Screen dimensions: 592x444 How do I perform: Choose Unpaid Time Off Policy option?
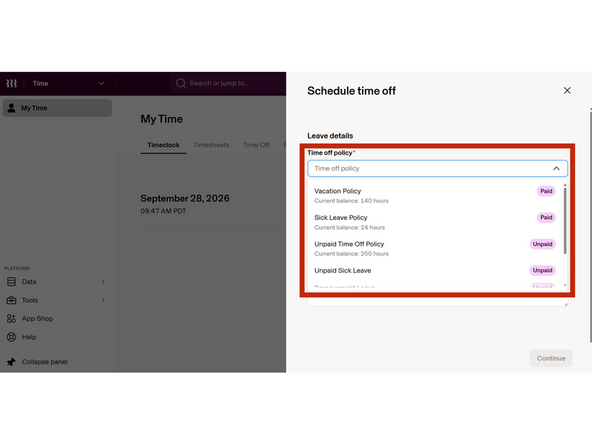coord(435,248)
